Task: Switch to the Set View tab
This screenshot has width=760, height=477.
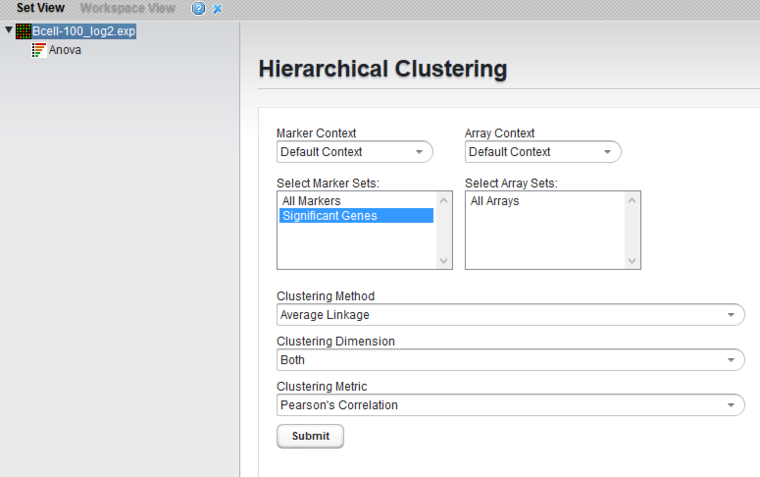Action: click(x=40, y=8)
